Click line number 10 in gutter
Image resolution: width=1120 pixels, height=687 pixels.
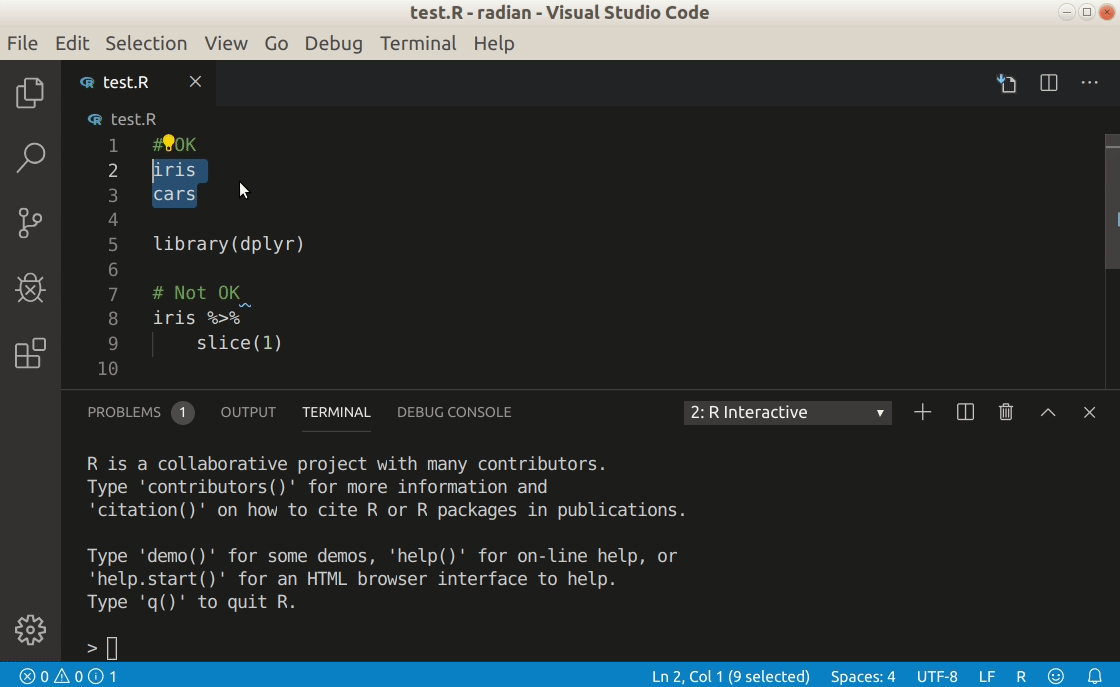click(108, 368)
